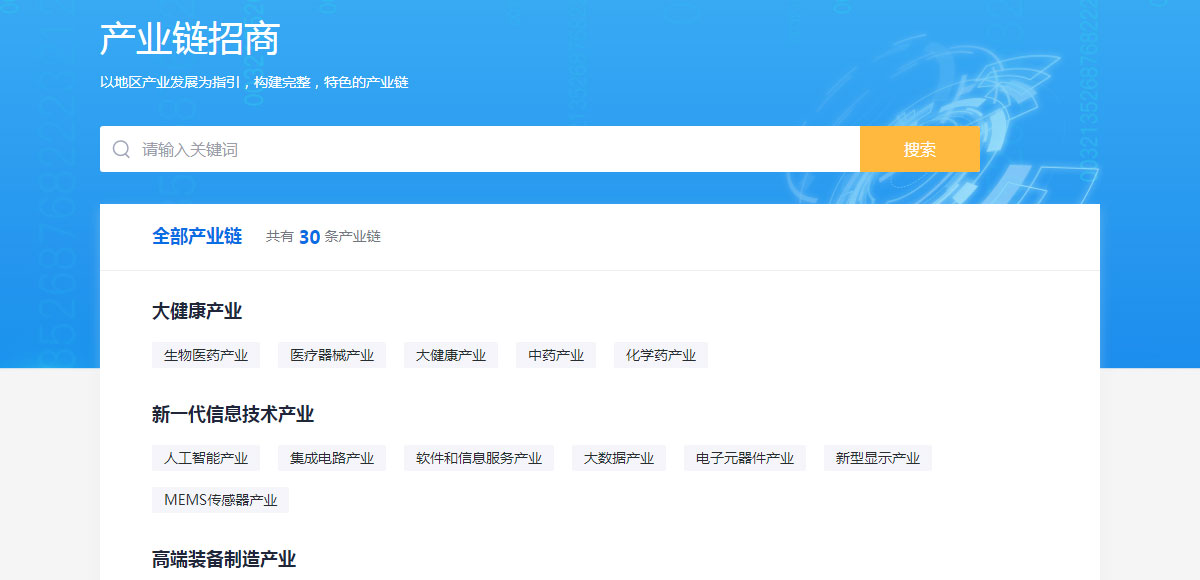Select the 大数据产业 tag
This screenshot has height=580, width=1200.
619,457
